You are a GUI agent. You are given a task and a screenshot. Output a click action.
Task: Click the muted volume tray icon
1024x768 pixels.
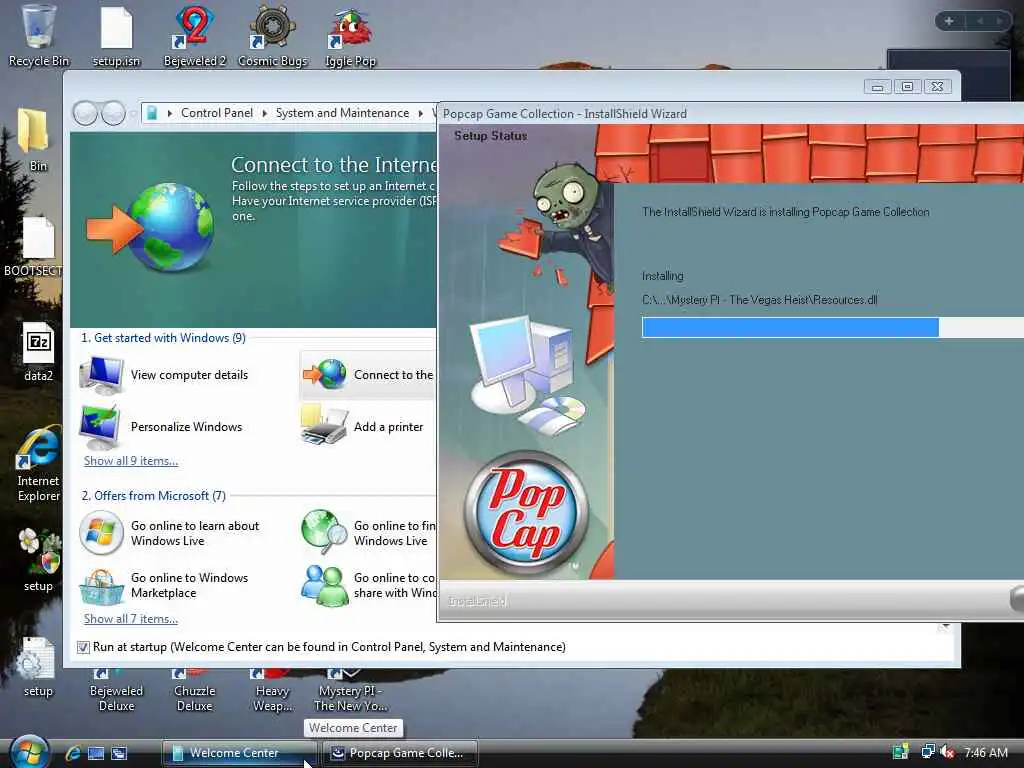coord(948,752)
